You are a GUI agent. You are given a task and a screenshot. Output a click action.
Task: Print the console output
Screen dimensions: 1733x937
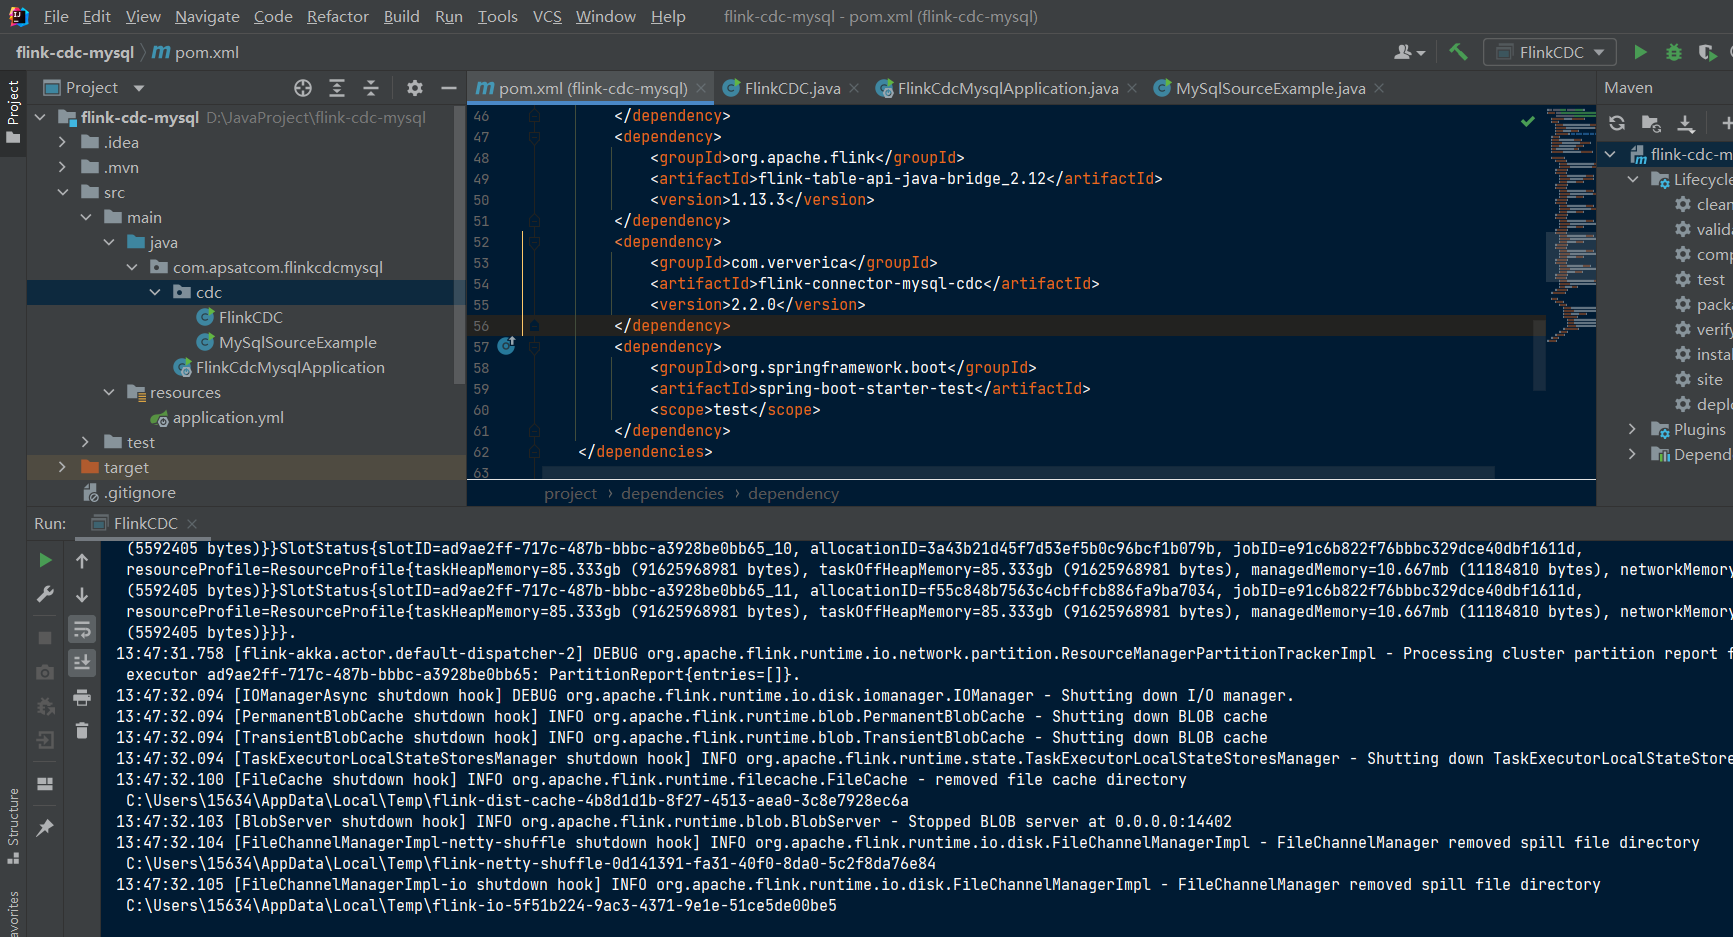[82, 697]
